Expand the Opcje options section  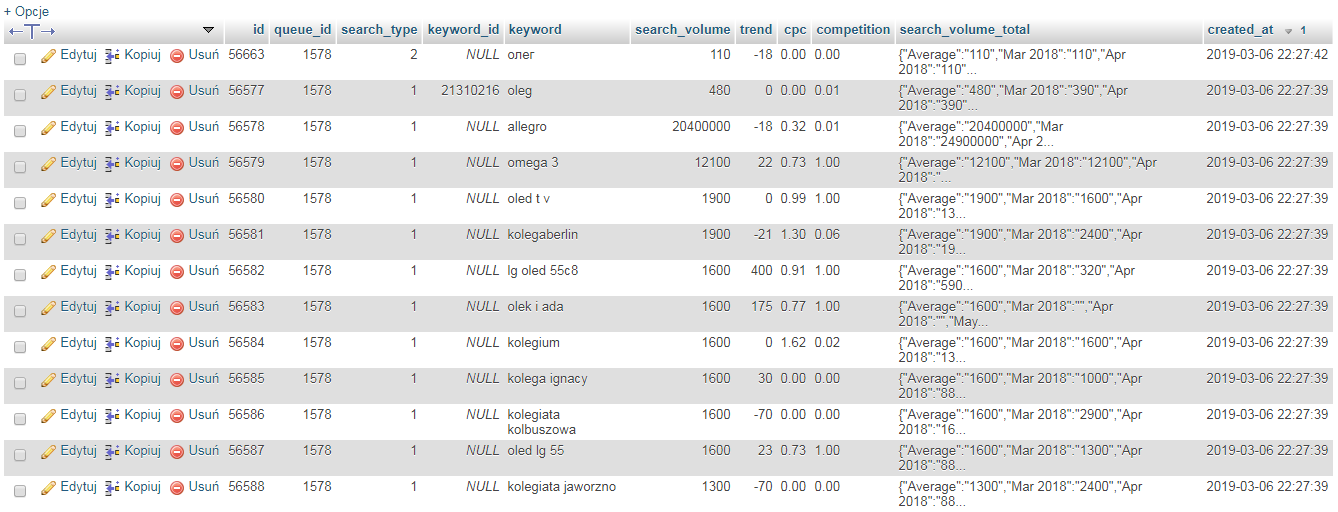tap(26, 11)
